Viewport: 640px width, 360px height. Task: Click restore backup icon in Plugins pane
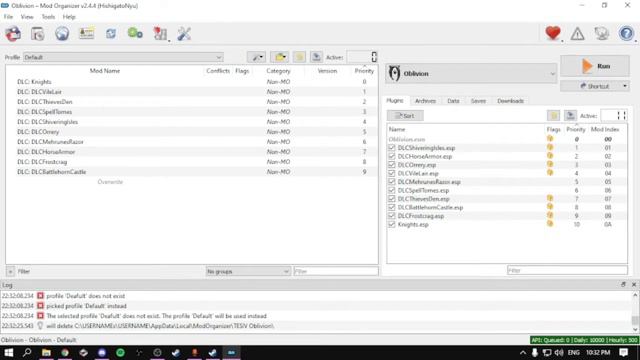553,116
